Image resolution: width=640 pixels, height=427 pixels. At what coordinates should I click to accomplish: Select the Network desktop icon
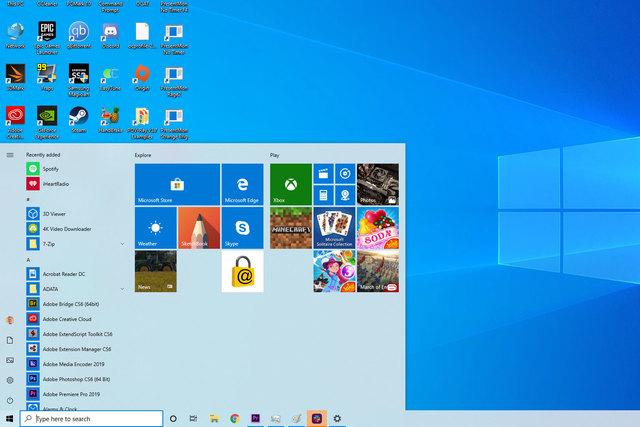pos(16,35)
